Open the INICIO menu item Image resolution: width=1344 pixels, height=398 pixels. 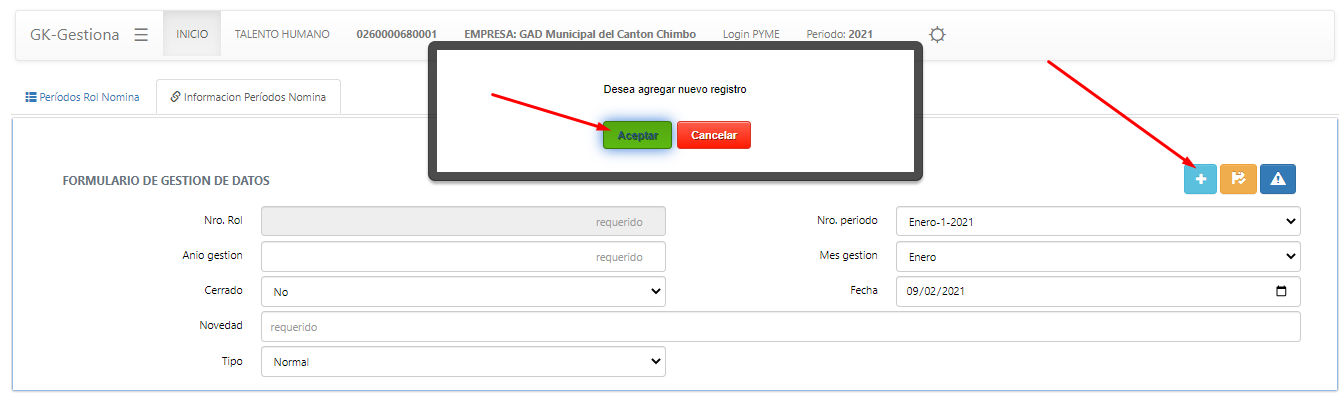(192, 34)
